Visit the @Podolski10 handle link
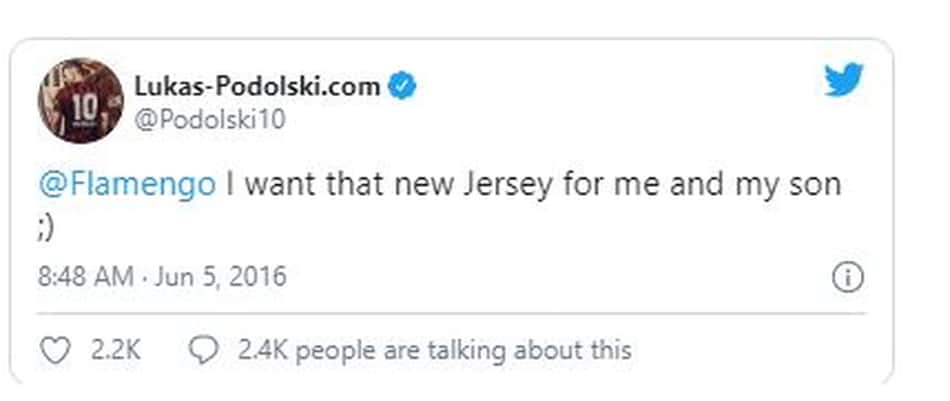950x401 pixels. point(209,119)
